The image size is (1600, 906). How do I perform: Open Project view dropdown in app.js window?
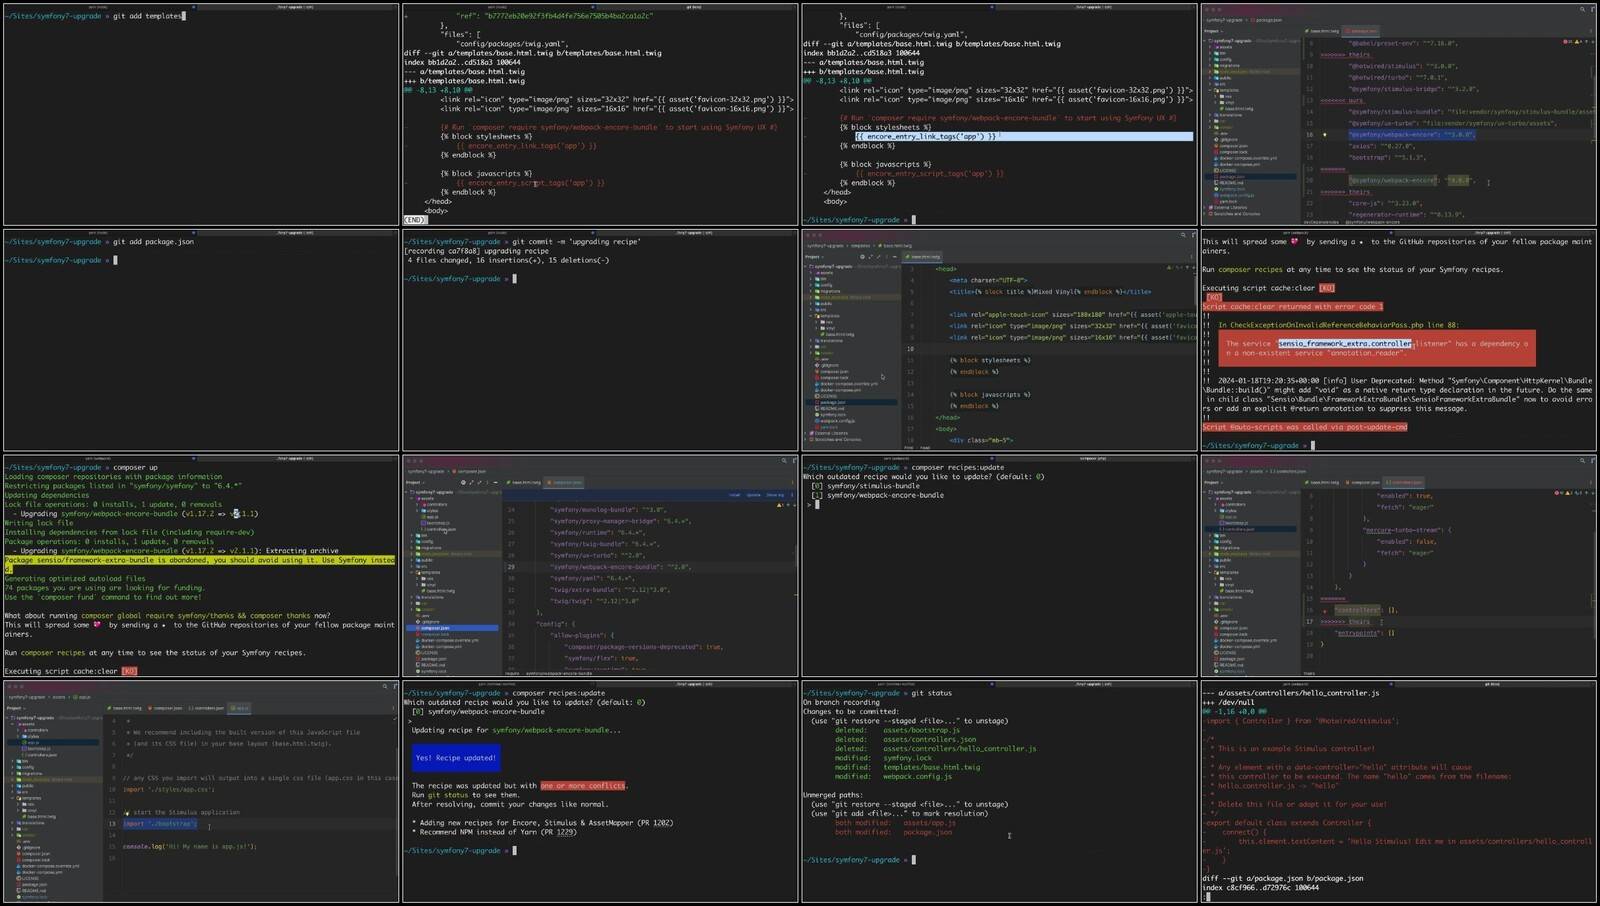click(x=16, y=708)
